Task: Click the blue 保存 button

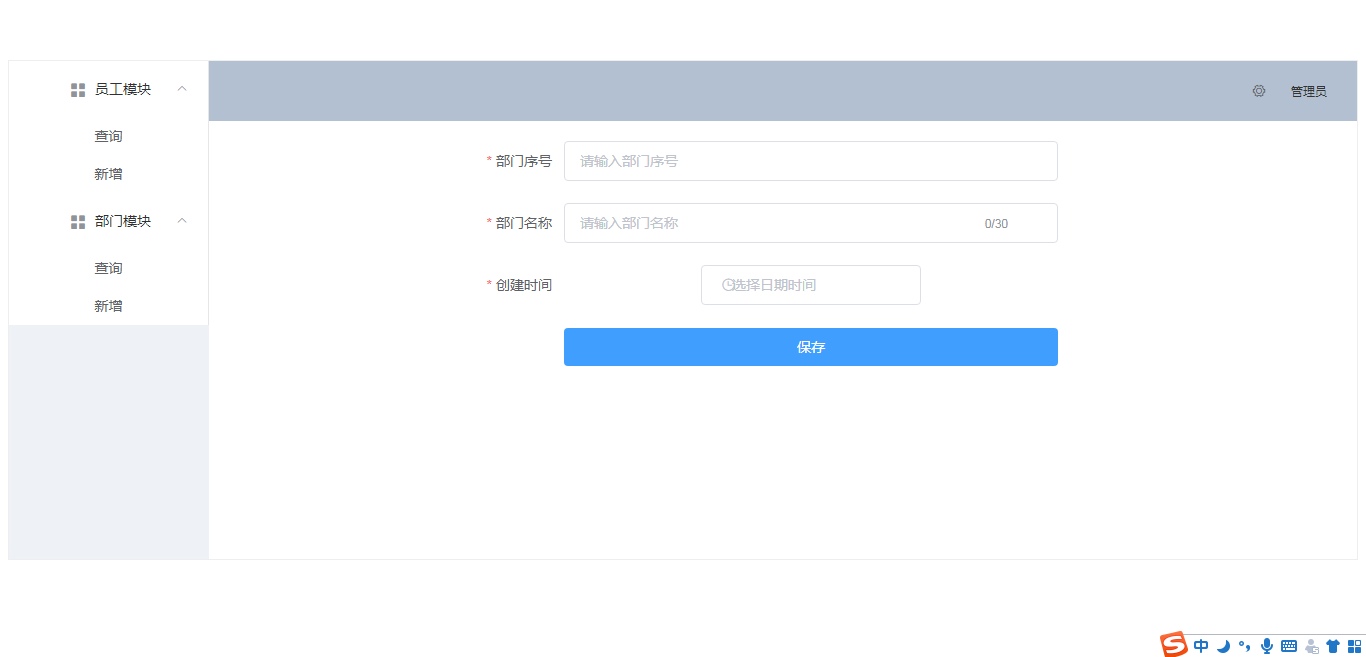Action: click(811, 347)
